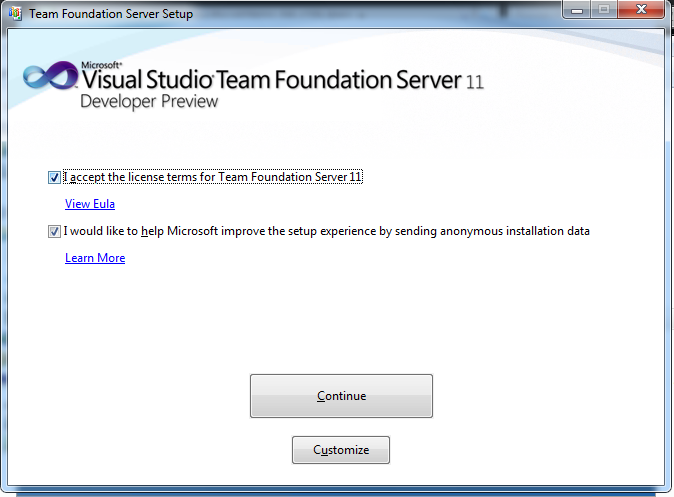Toggle the send anonymous installation data checkbox
Screen dimensions: 674x497
tap(53, 231)
